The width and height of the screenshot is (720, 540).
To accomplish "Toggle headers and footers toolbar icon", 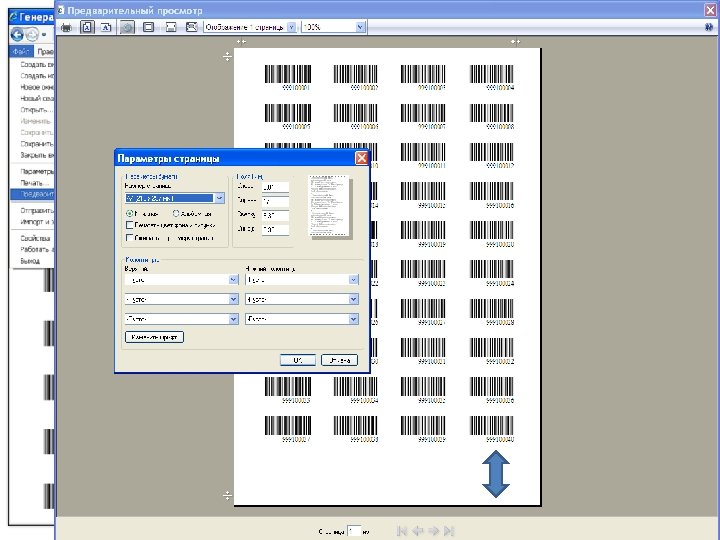I will click(148, 28).
